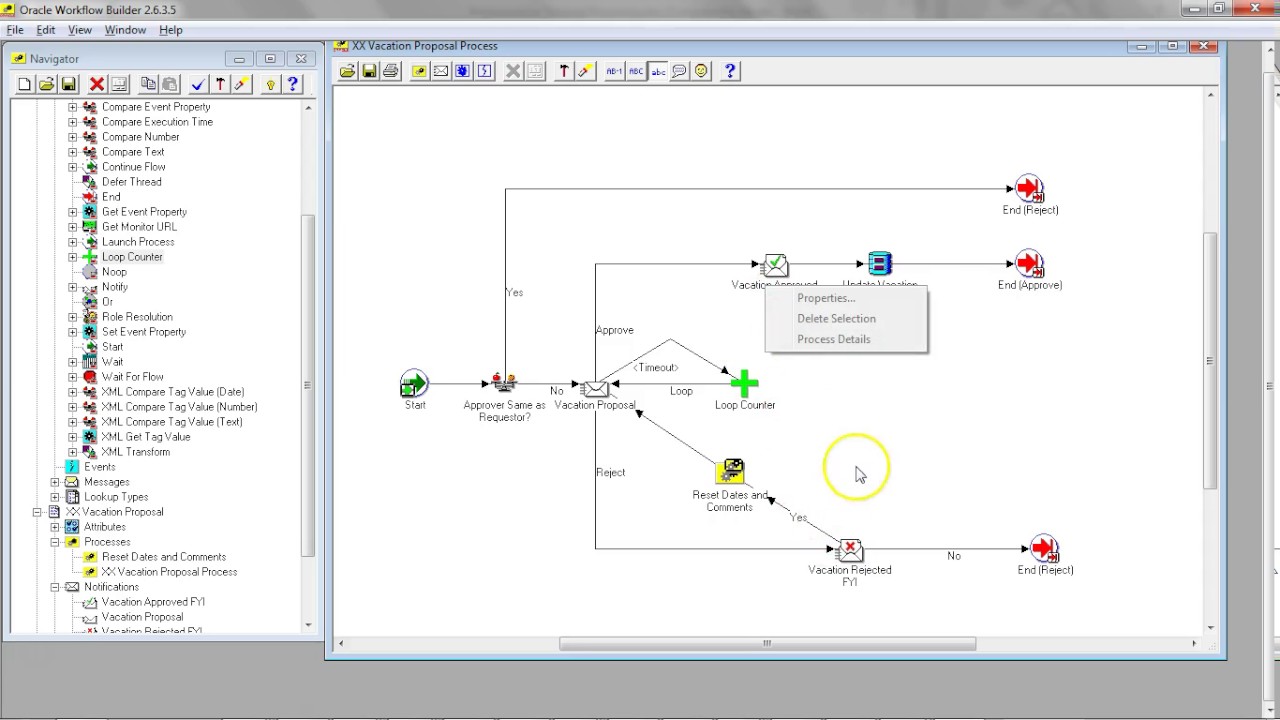Collapse the Notifications tree node
Image resolution: width=1280 pixels, height=720 pixels.
coord(55,587)
